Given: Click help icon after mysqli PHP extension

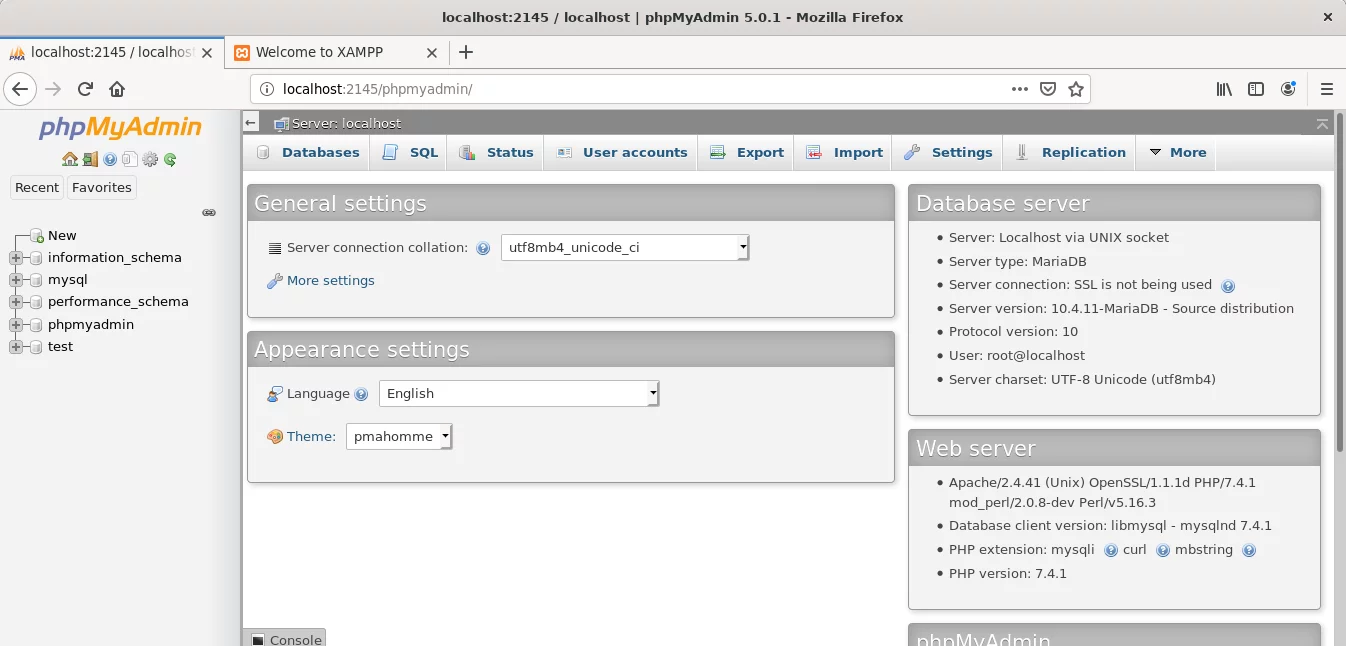Looking at the screenshot, I should point(1110,550).
